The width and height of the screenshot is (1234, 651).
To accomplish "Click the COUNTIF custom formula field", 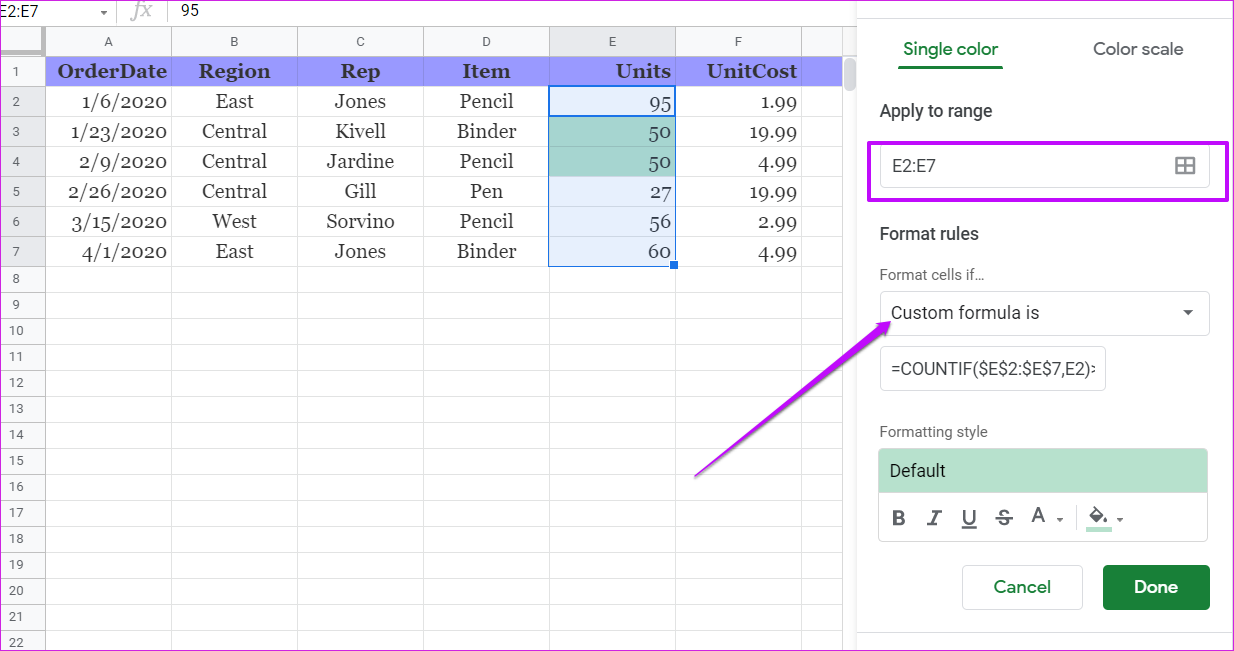I will (x=992, y=369).
